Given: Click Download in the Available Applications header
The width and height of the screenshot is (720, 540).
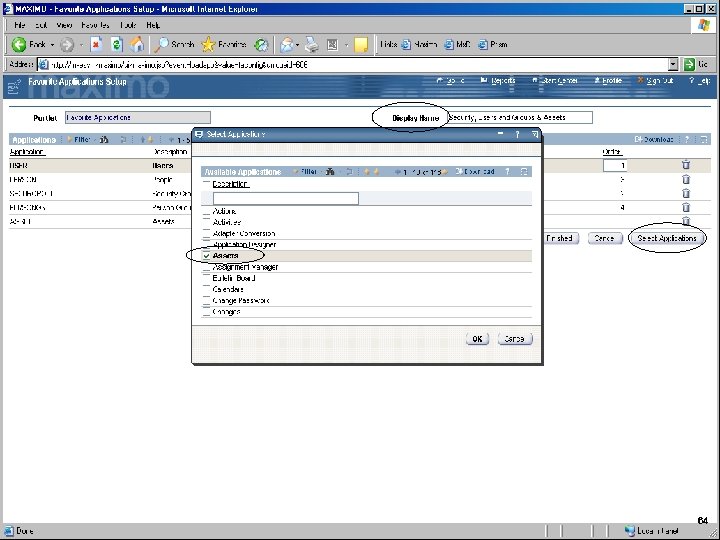Looking at the screenshot, I should coord(475,172).
